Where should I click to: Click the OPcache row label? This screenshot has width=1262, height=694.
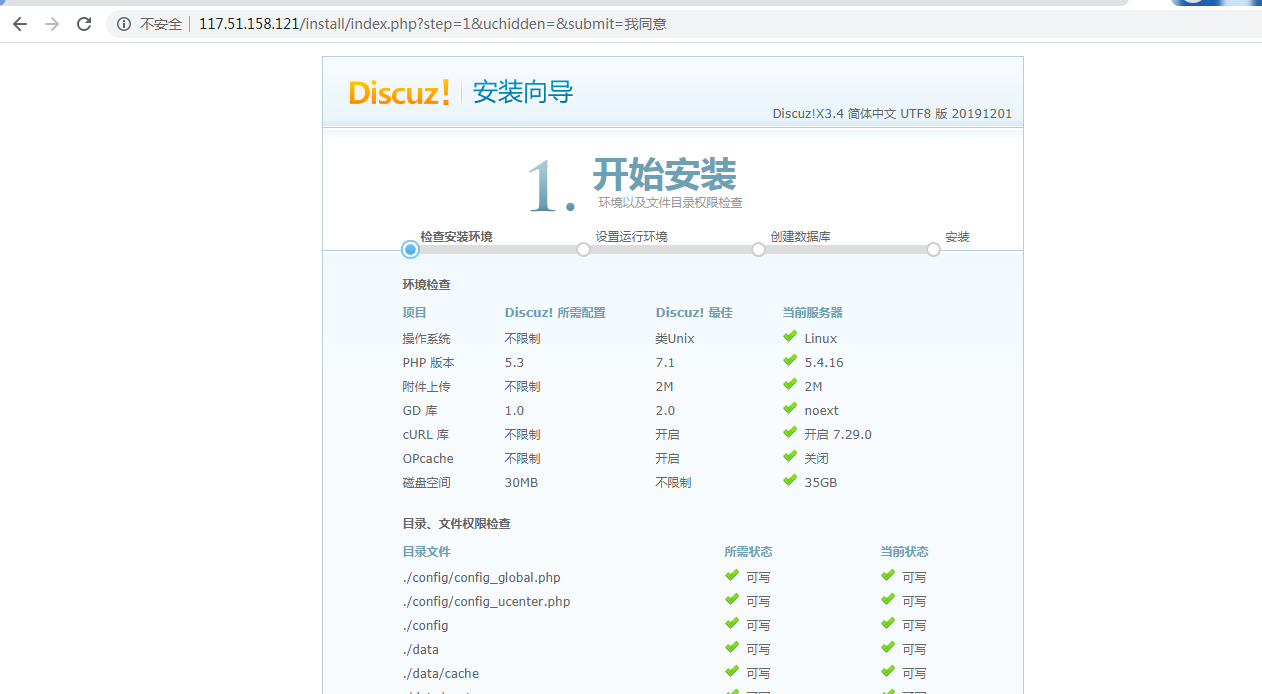pyautogui.click(x=428, y=459)
